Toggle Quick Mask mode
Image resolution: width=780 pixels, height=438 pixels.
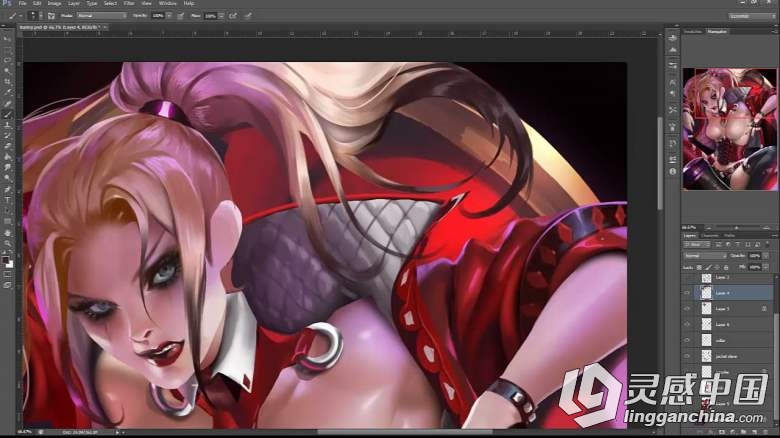(x=7, y=274)
